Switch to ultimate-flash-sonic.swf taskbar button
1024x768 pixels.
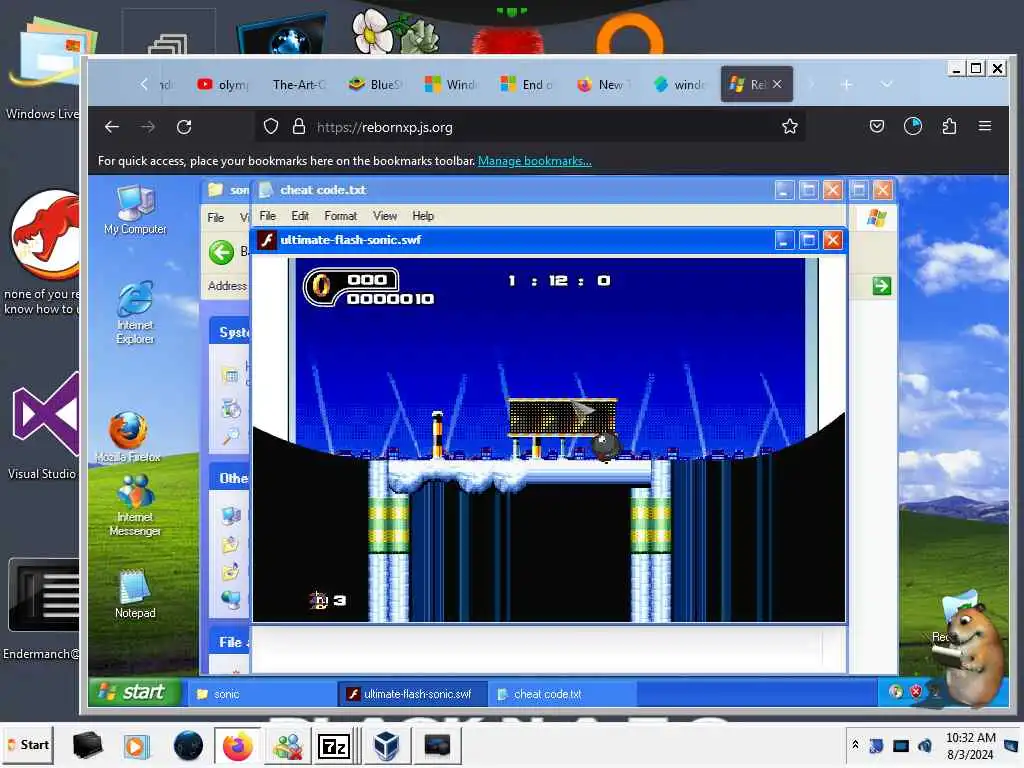pyautogui.click(x=412, y=694)
